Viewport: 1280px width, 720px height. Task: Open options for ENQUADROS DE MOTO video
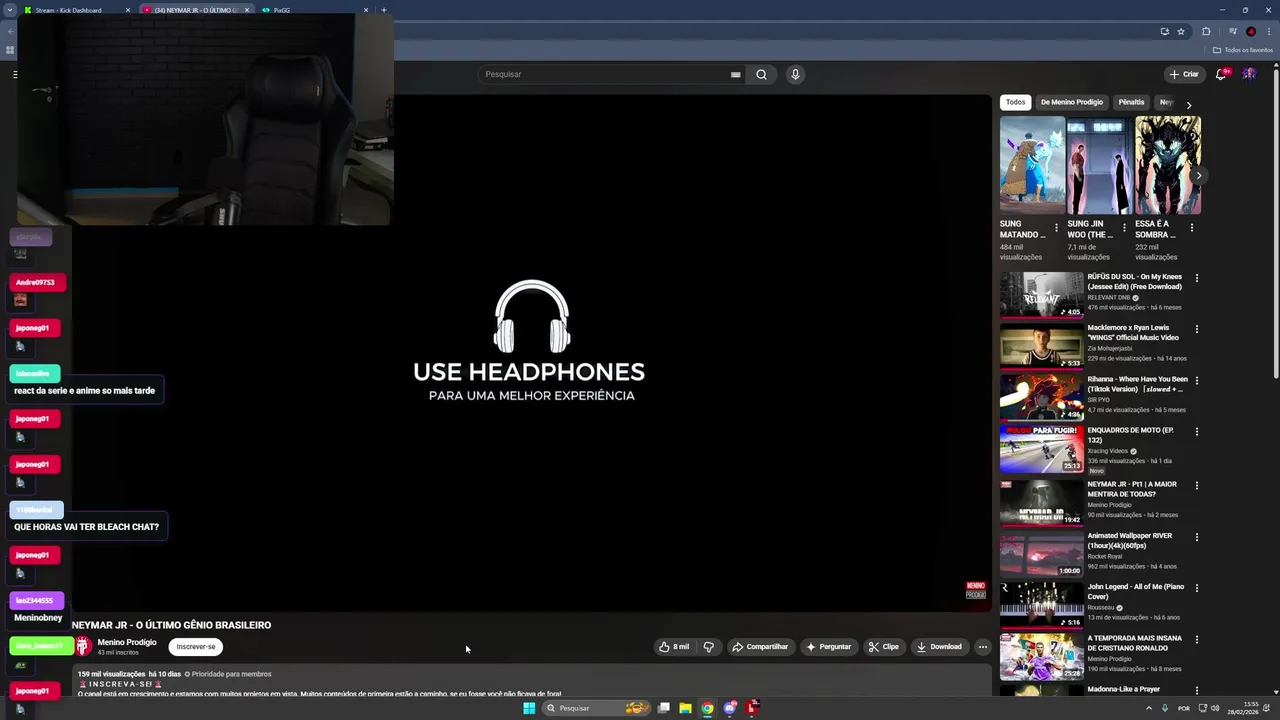1197,432
